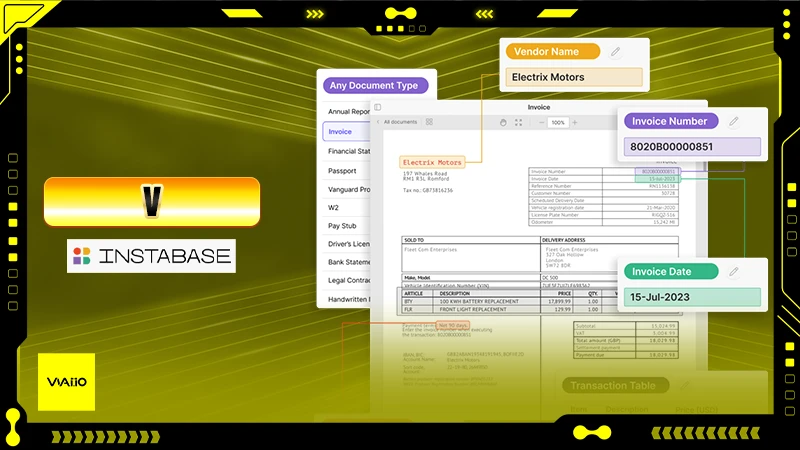Select Handwritten in the document type list
This screenshot has height=450, width=800.
[349, 299]
